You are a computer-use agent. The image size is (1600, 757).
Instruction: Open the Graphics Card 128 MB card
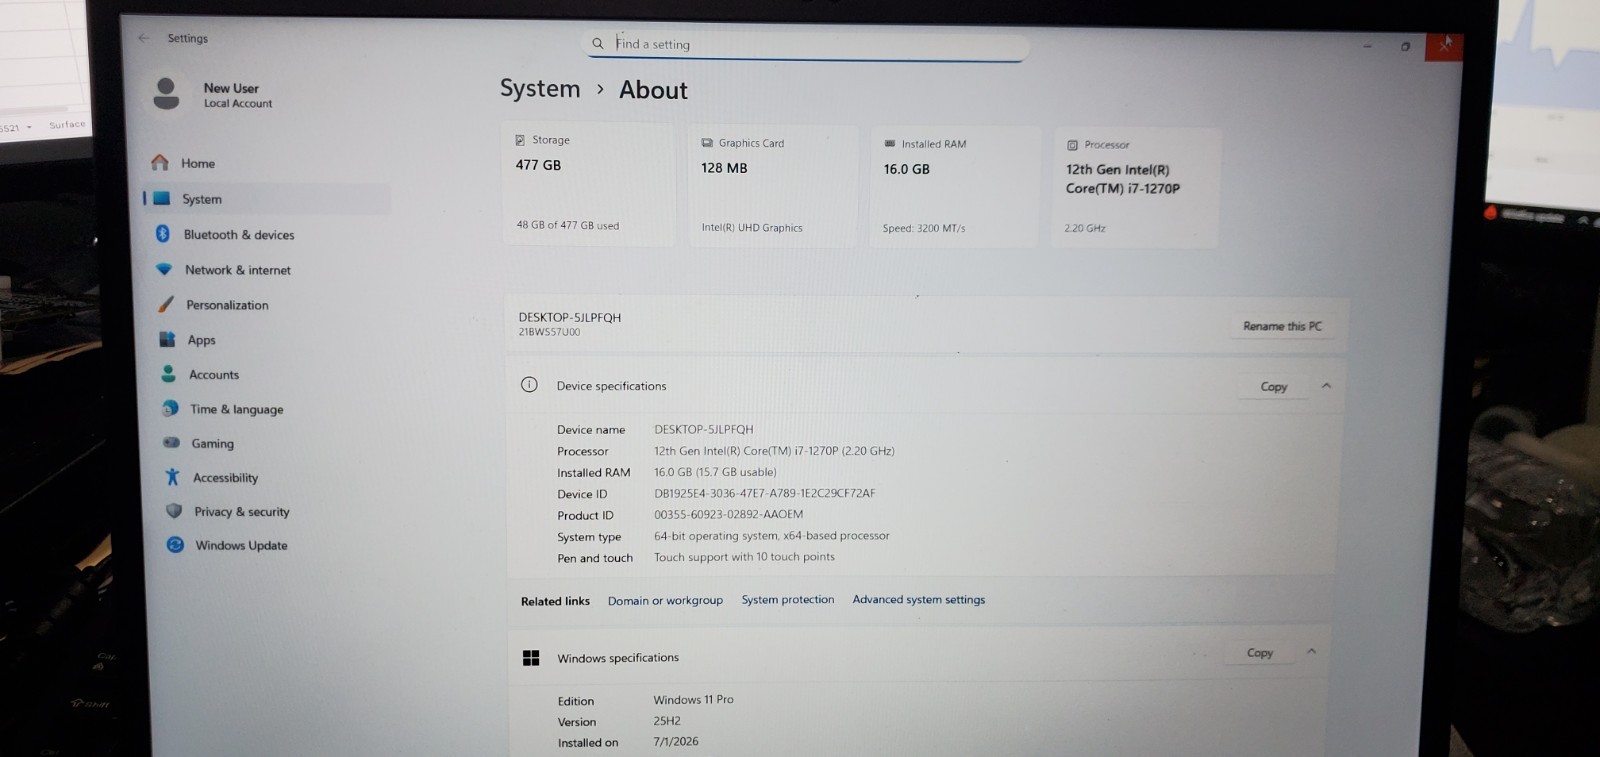click(773, 186)
